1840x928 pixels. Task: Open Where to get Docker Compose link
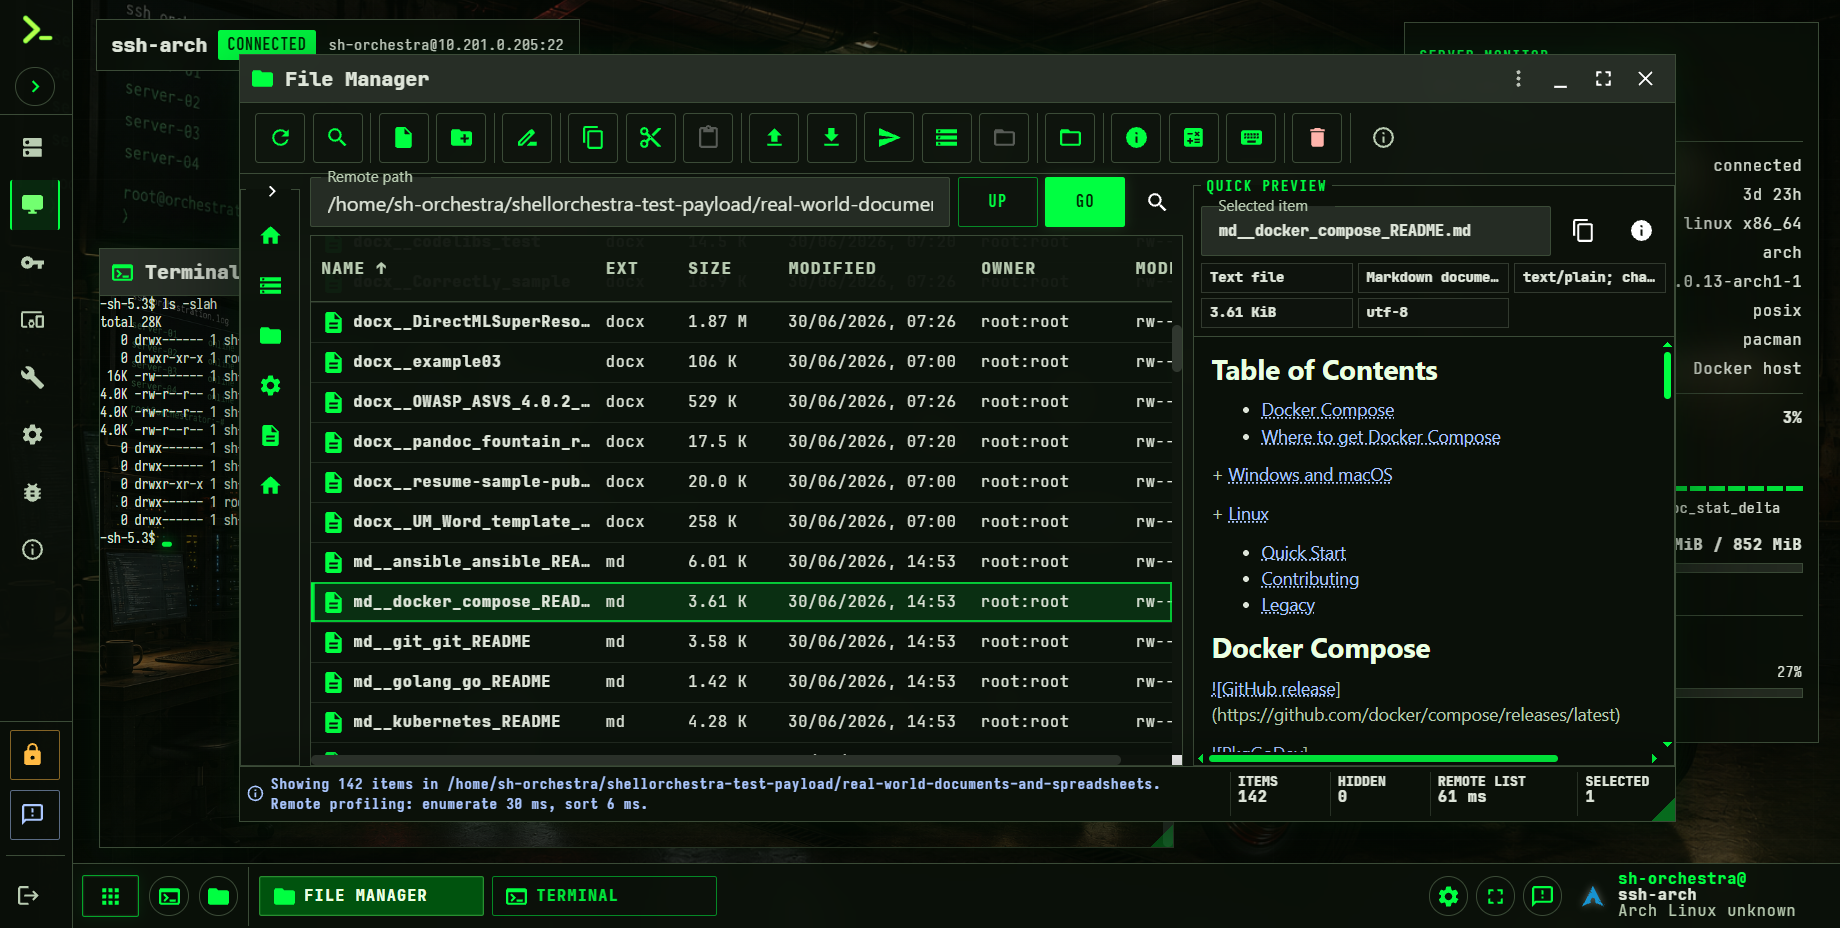tap(1380, 437)
